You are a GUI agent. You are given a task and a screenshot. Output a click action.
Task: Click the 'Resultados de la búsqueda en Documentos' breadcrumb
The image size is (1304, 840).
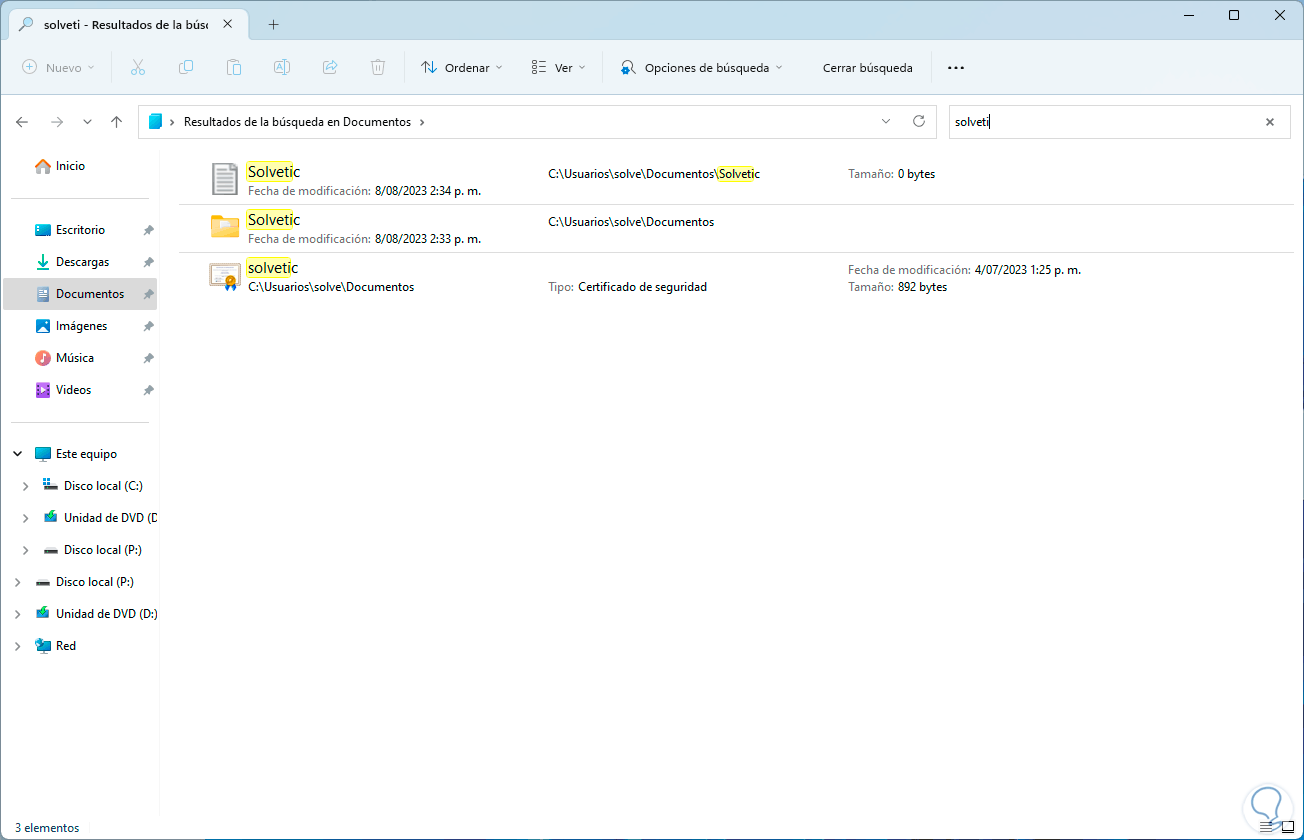coord(297,122)
